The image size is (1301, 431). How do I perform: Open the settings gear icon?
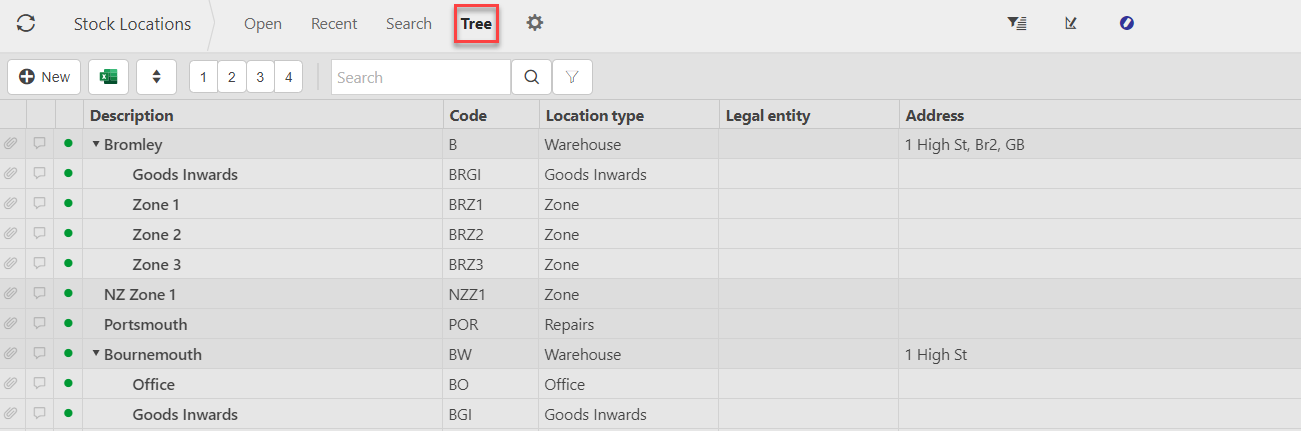pyautogui.click(x=535, y=23)
